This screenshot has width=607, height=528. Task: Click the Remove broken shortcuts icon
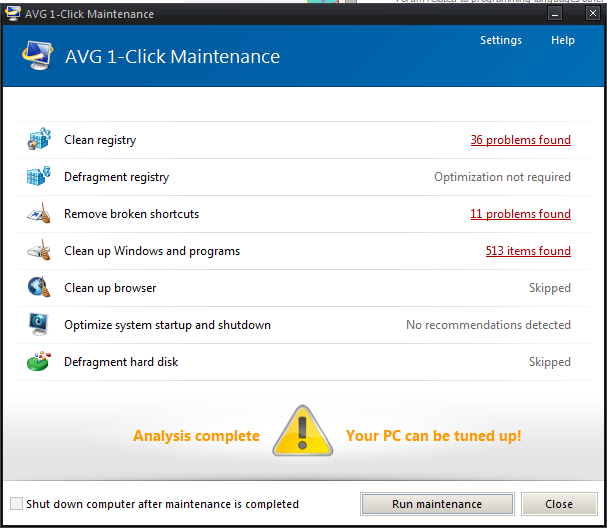point(39,213)
